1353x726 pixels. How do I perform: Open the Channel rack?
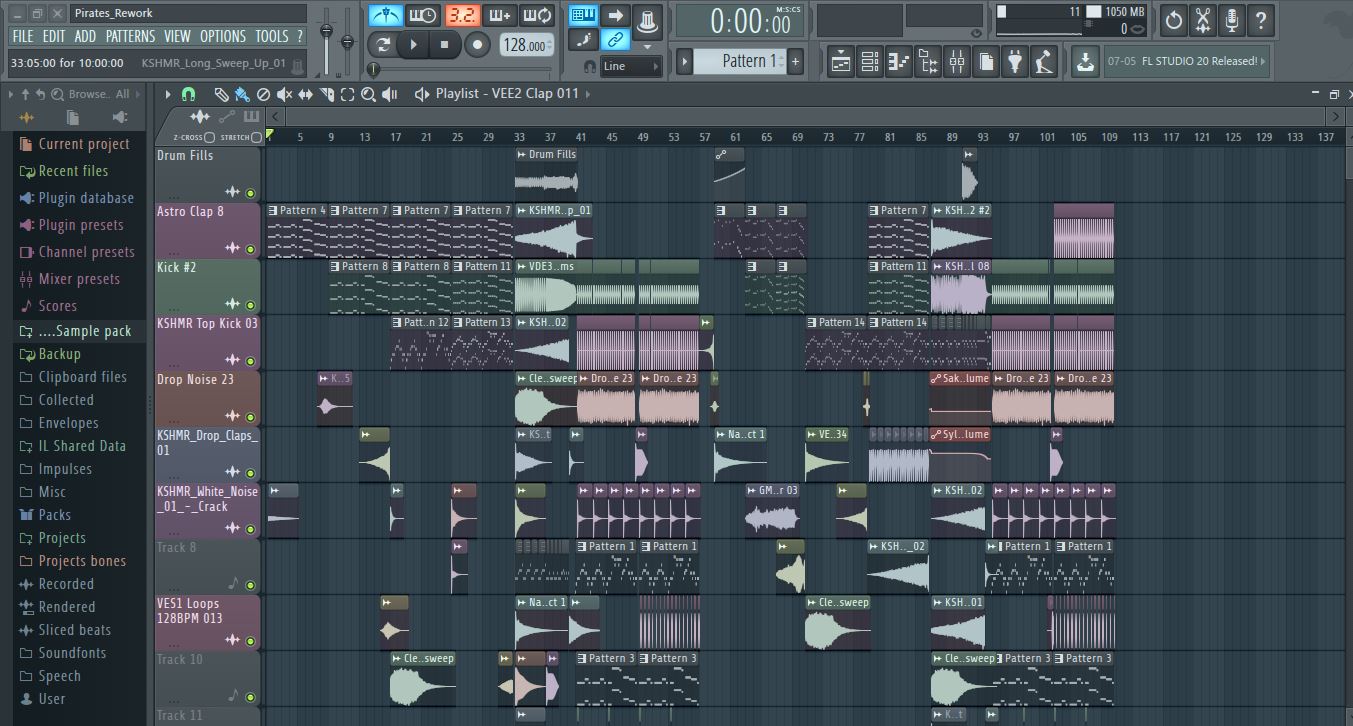pos(870,62)
